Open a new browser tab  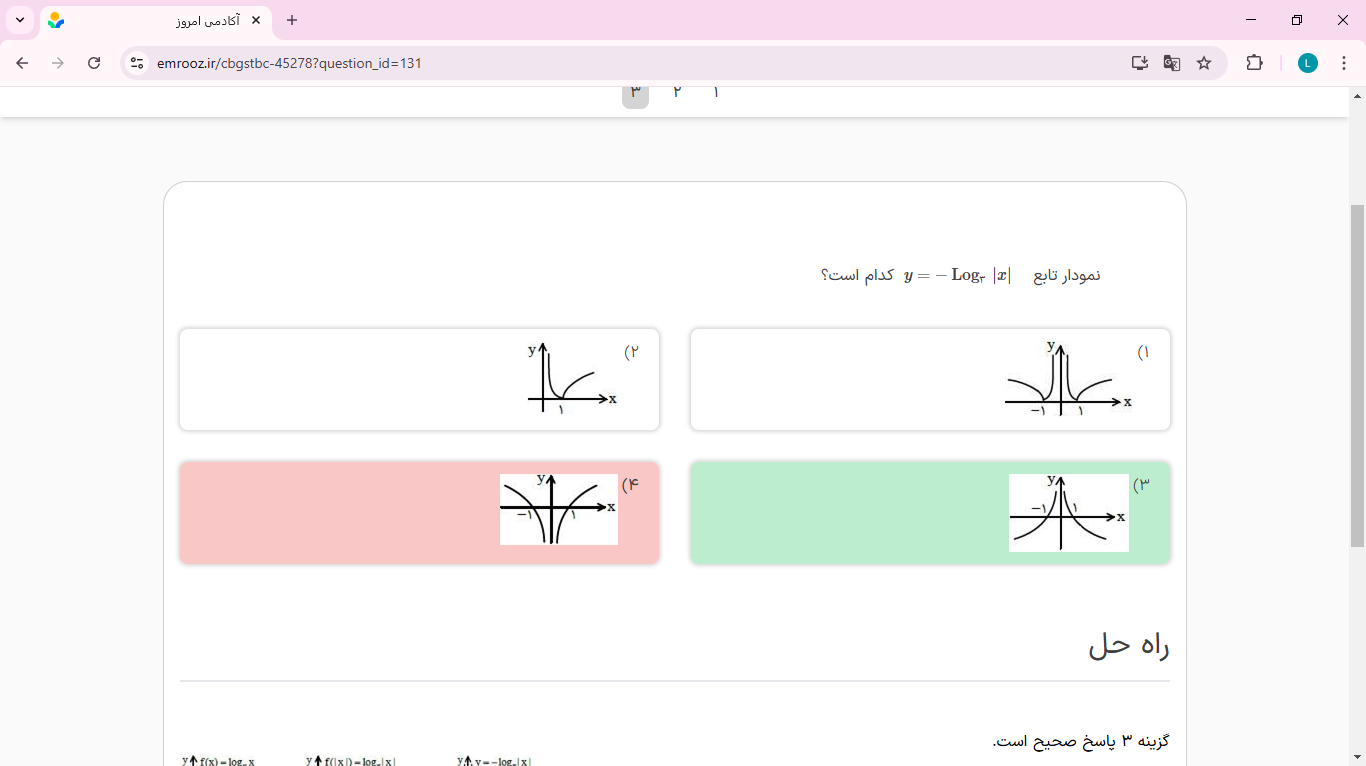[x=292, y=20]
